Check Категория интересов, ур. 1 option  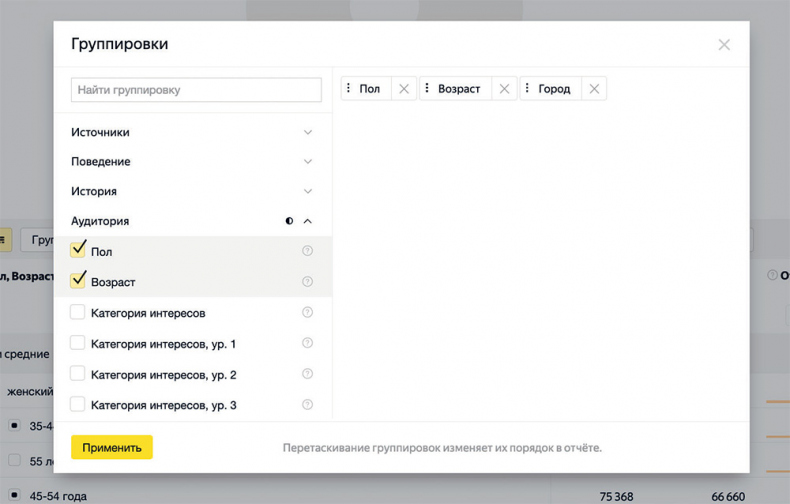tap(78, 343)
